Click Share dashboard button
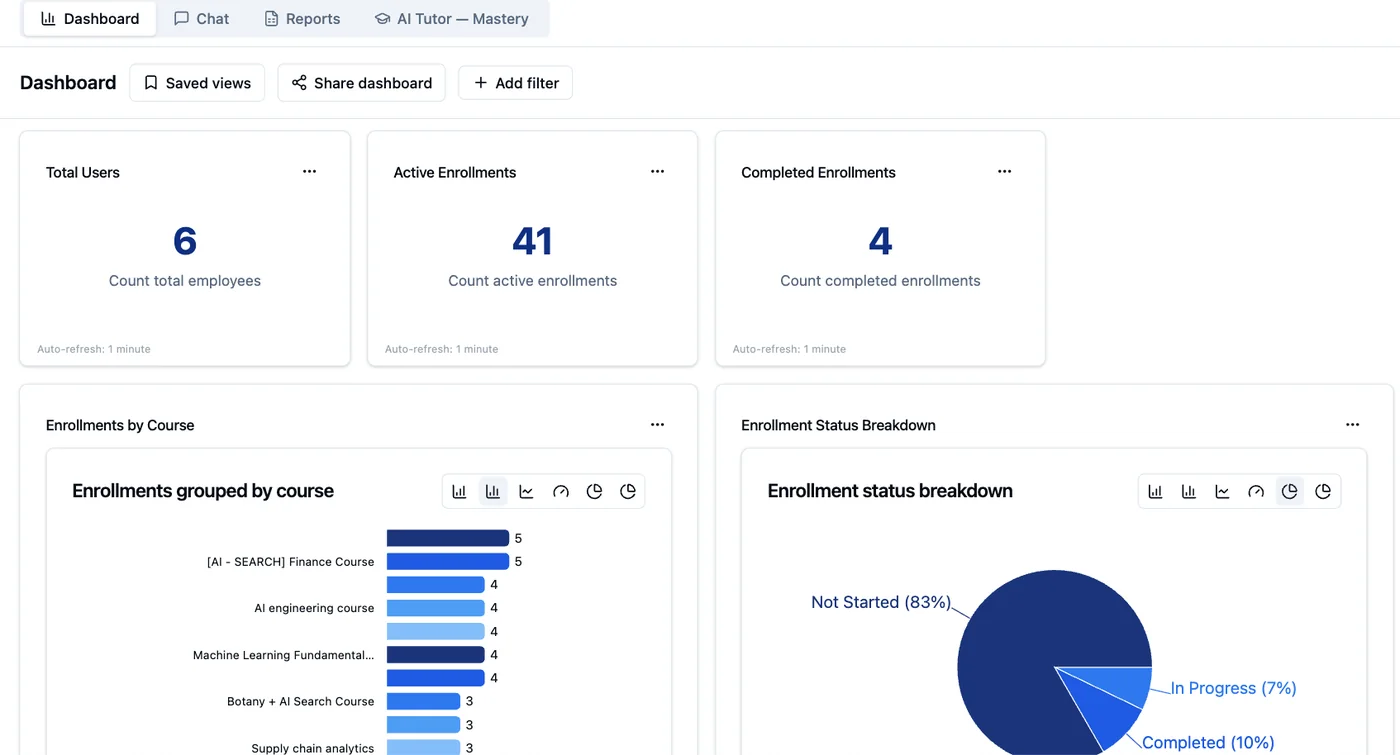This screenshot has height=755, width=1400. click(x=362, y=83)
